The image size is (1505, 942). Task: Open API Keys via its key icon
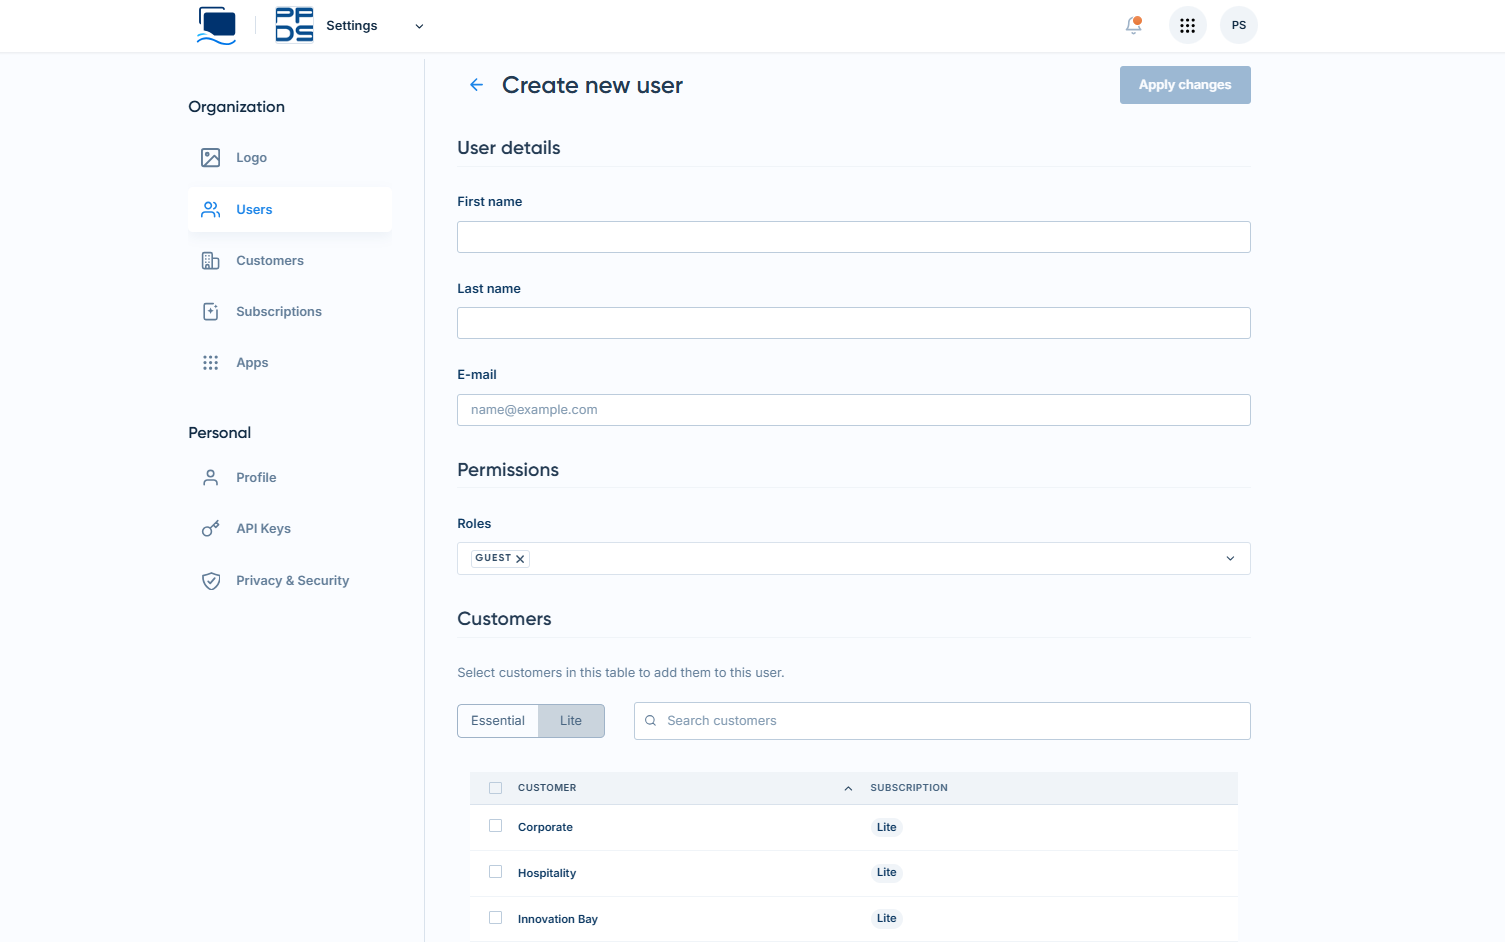point(210,528)
